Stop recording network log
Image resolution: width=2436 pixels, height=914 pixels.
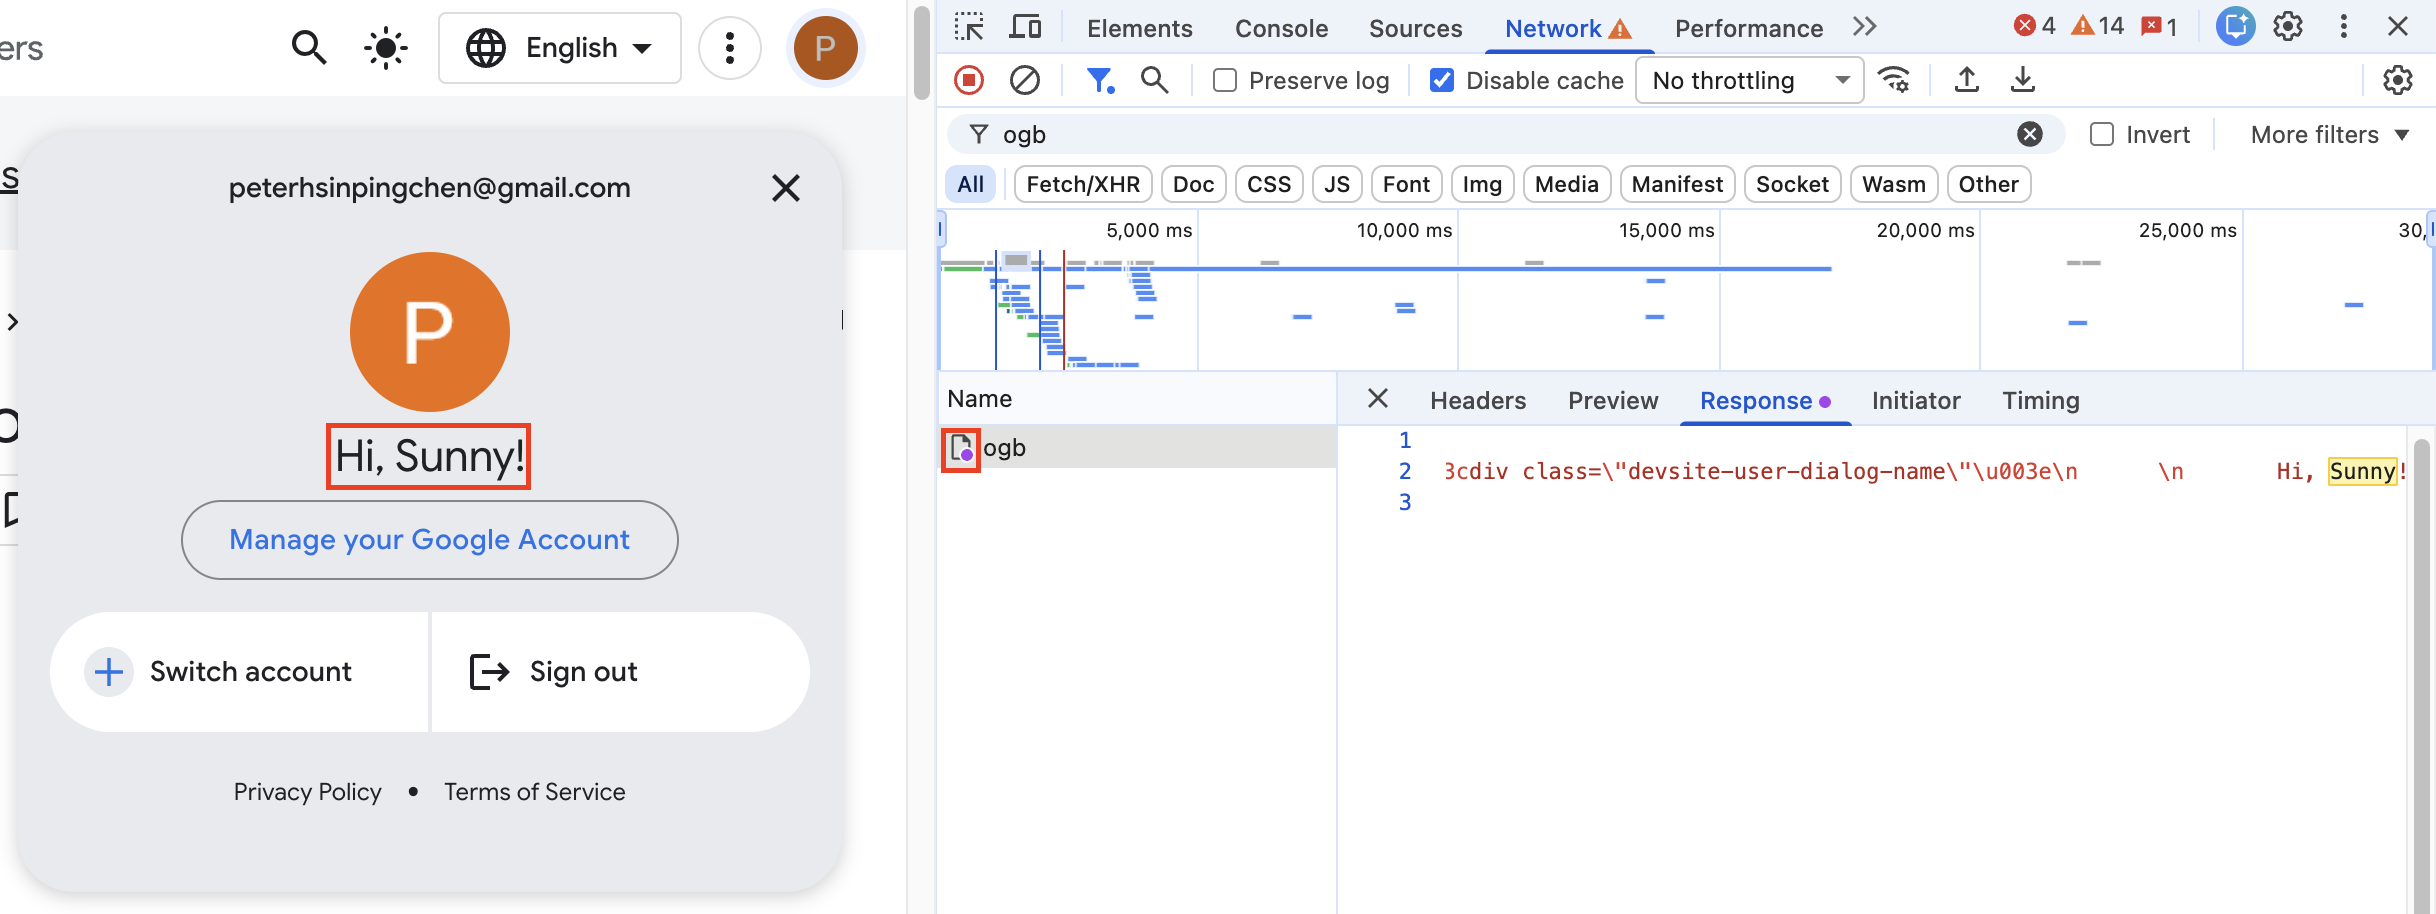point(969,80)
